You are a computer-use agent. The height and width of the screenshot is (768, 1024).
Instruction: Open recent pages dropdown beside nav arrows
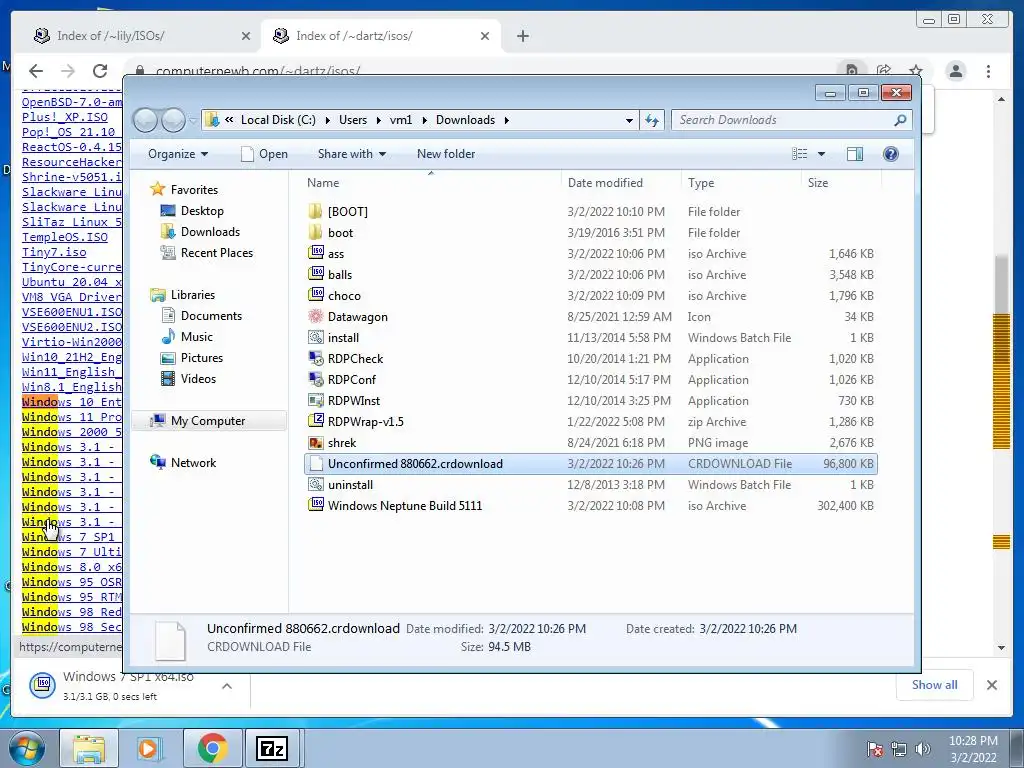[193, 120]
